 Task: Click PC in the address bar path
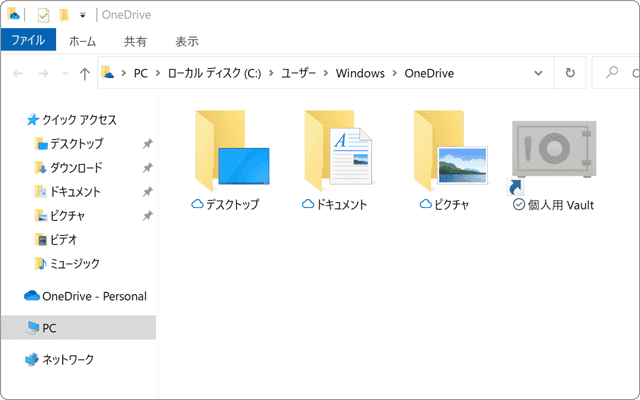(140, 73)
